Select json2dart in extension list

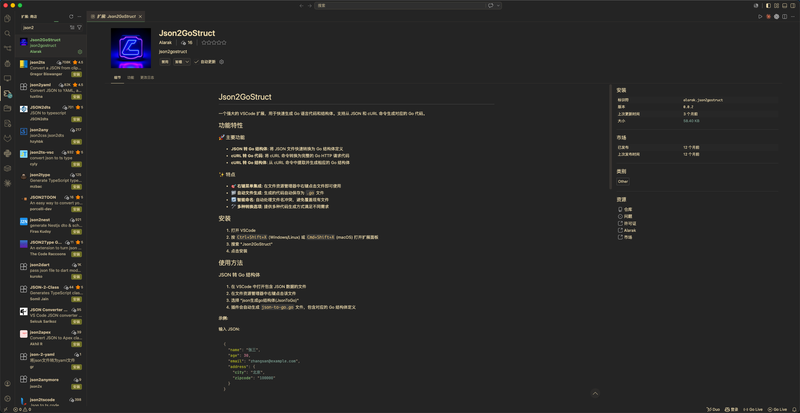click(51, 271)
